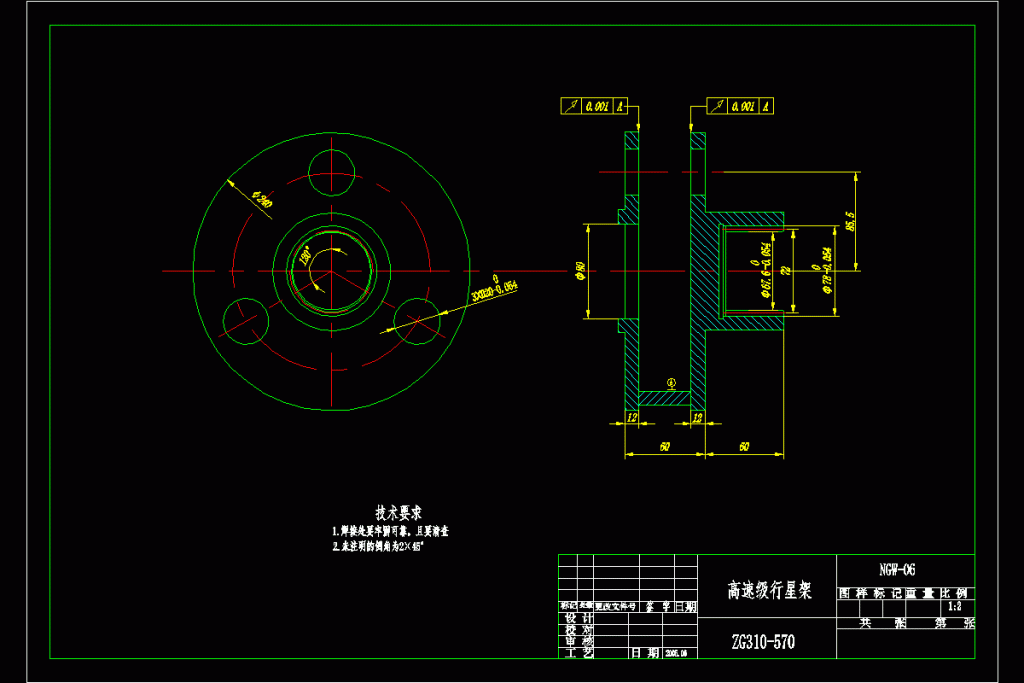Select the NGW-06 drawing number cell
Viewport: 1024px width, 683px height.
click(897, 569)
